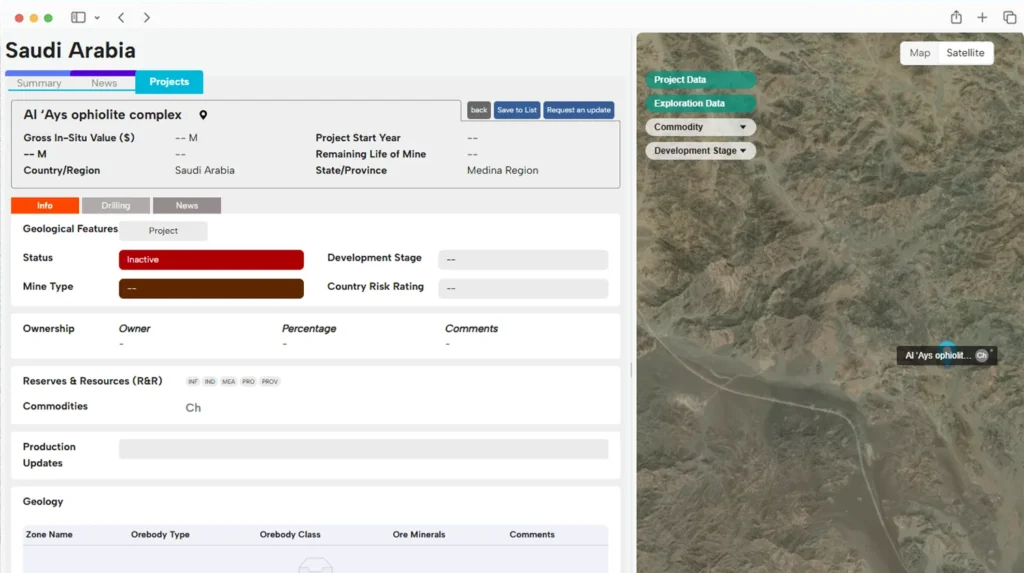Click the browser sidebar toggle icon
The width and height of the screenshot is (1024, 573).
click(78, 18)
